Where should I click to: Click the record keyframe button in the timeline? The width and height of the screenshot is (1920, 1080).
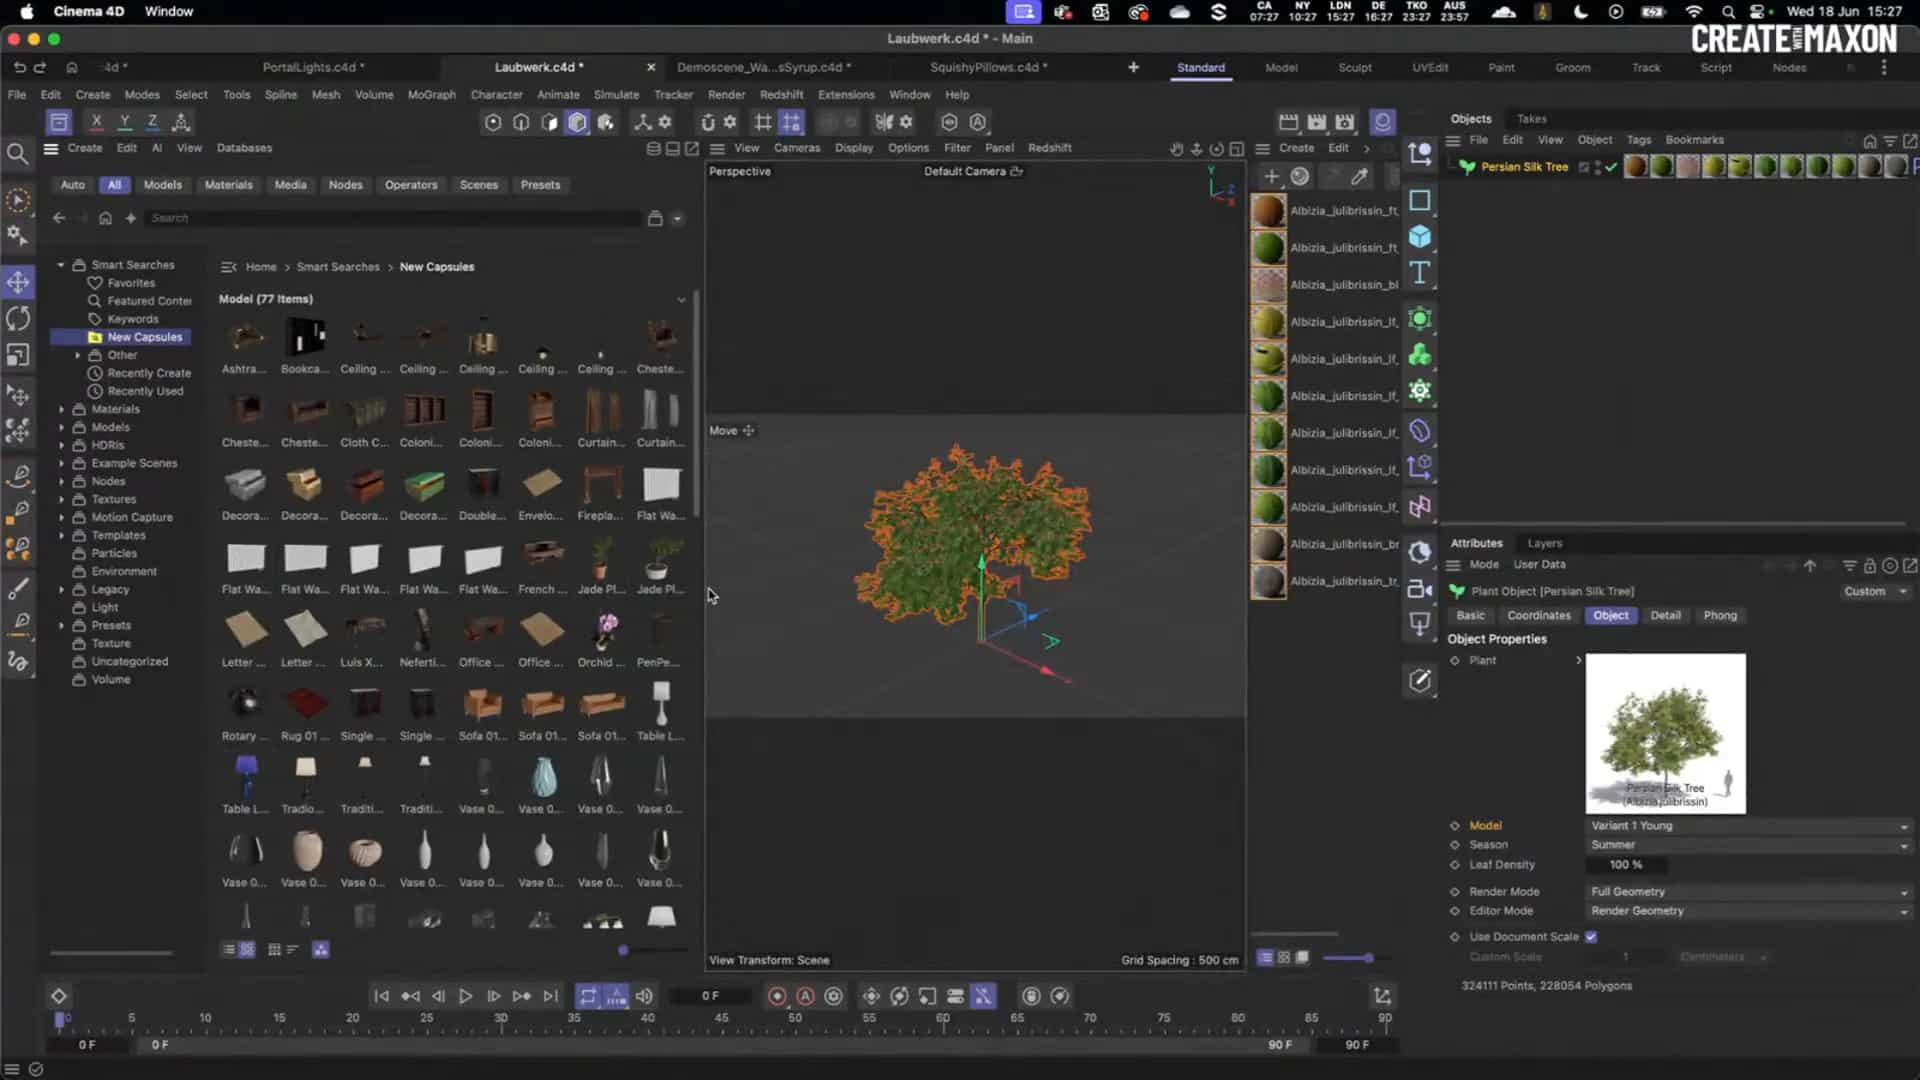tap(778, 996)
